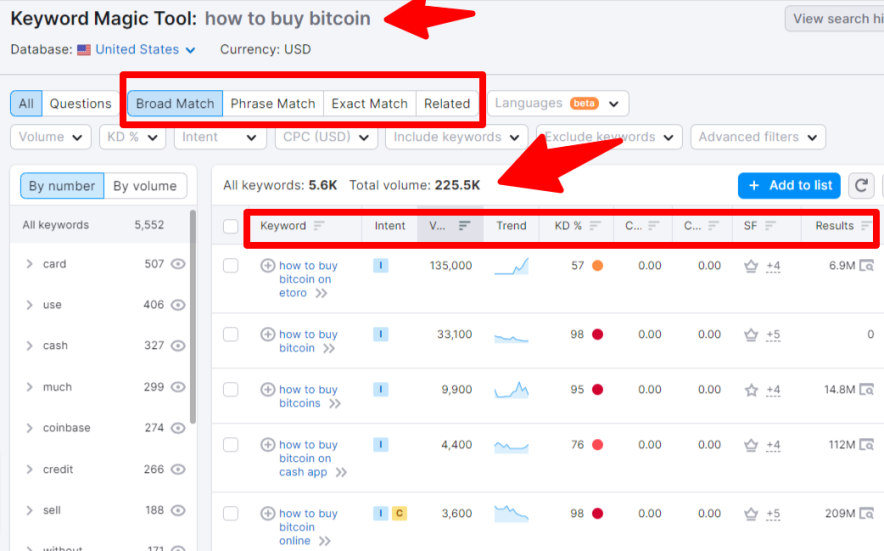Open the CPC (USD) filter dropdown
Viewport: 884px width, 551px height.
(x=326, y=137)
